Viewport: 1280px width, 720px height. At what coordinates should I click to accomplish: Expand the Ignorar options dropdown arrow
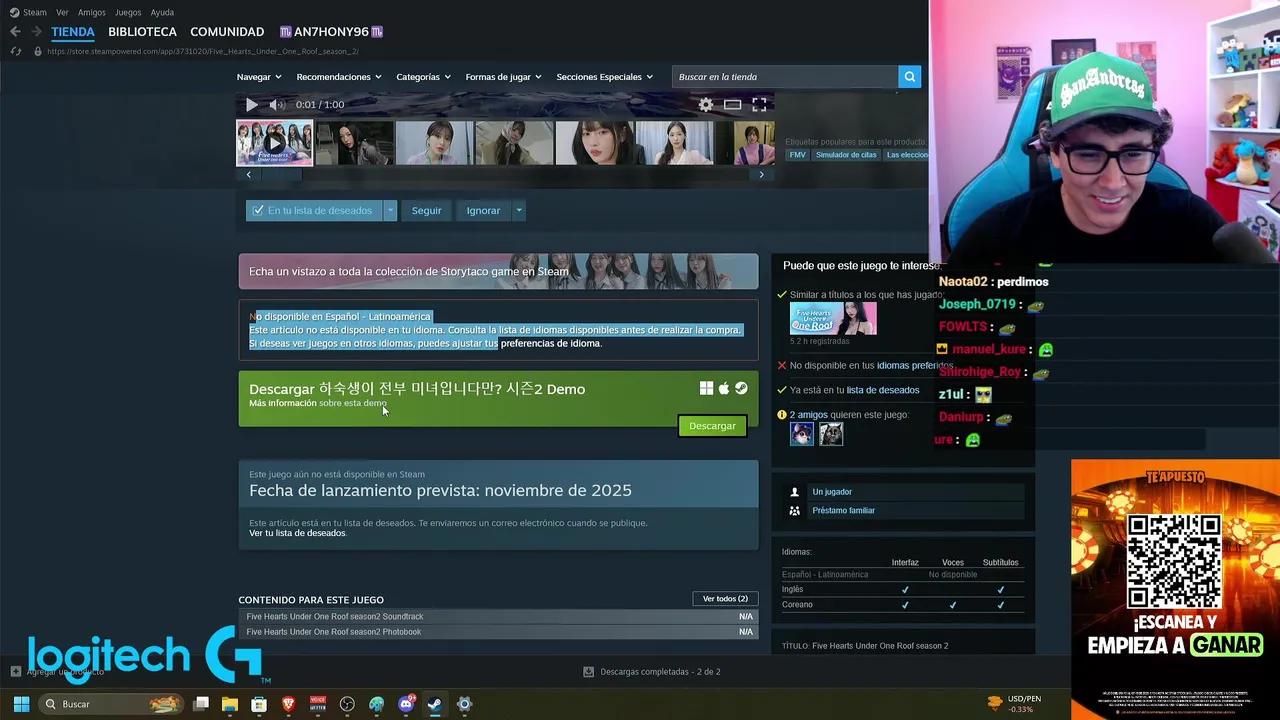point(518,210)
